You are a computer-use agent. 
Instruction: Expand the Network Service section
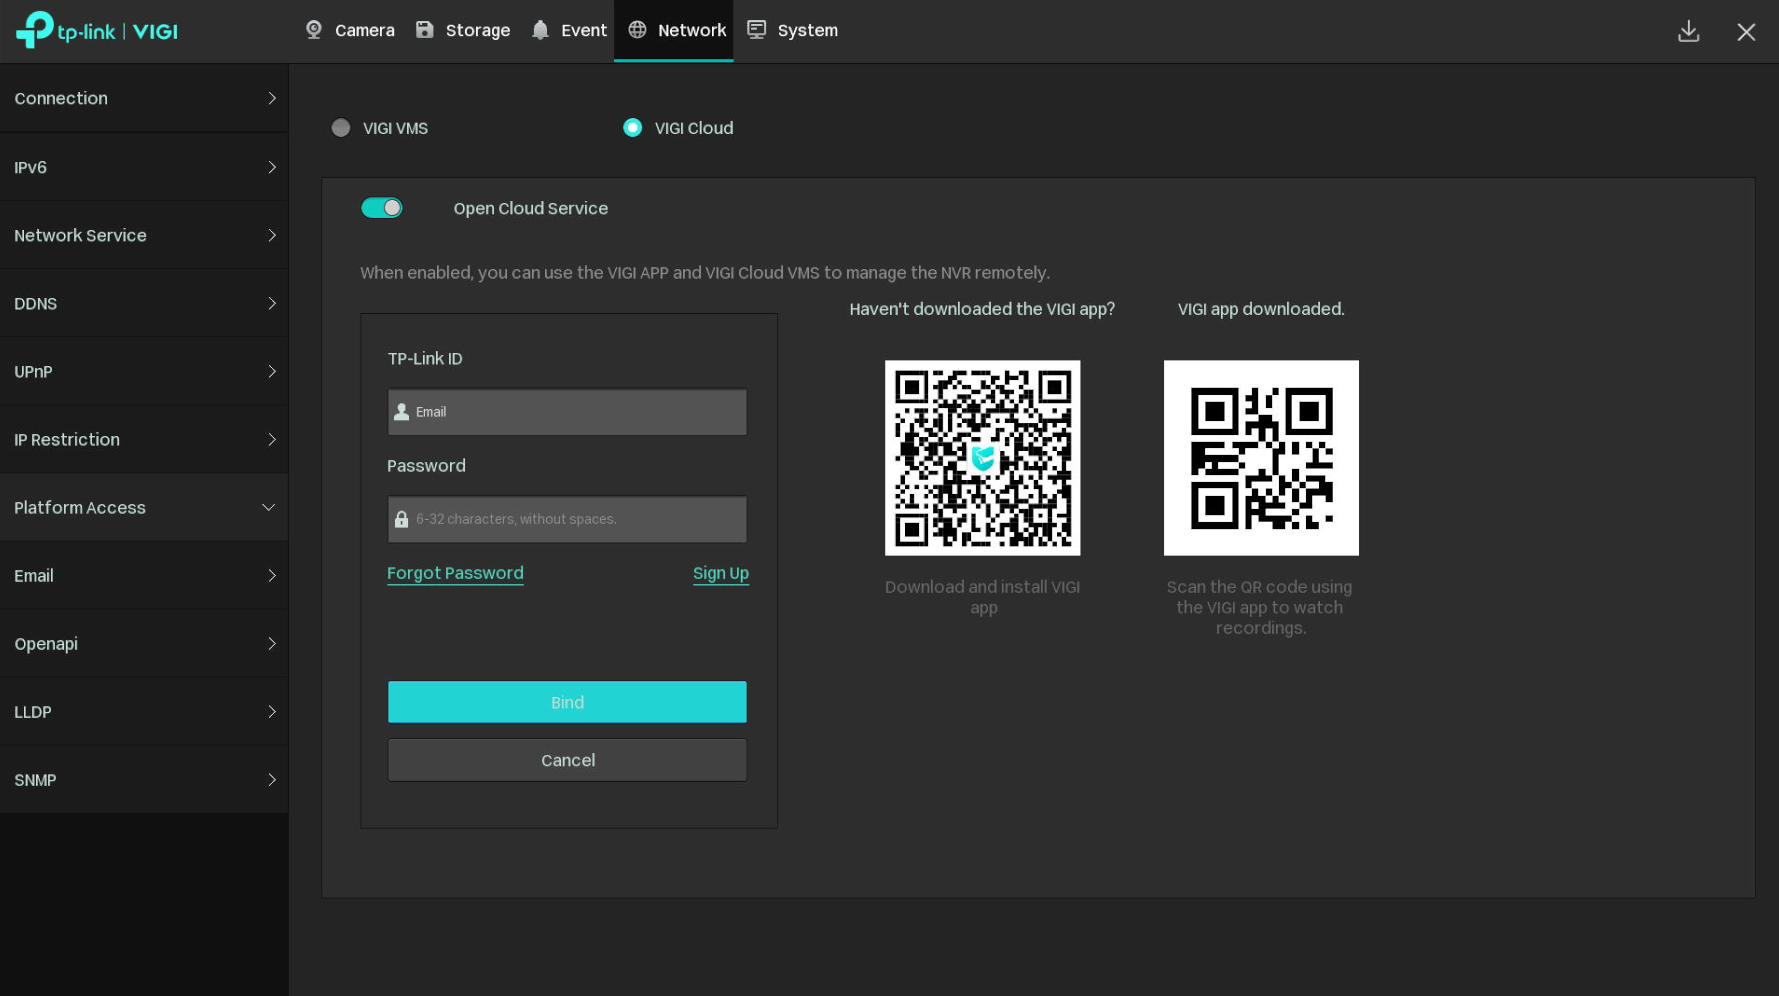[x=144, y=235]
